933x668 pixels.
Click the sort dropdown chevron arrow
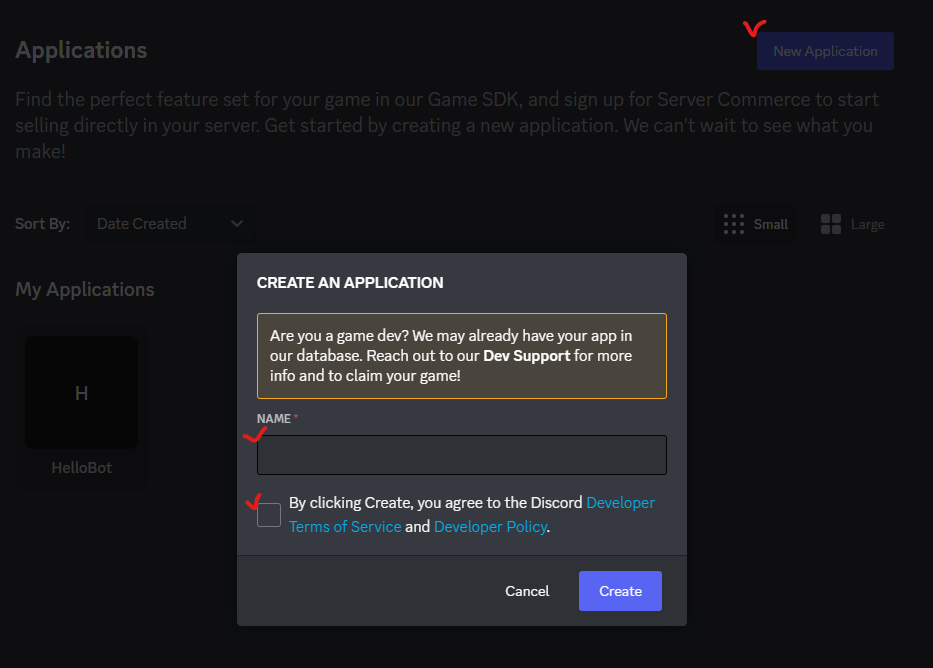(237, 224)
